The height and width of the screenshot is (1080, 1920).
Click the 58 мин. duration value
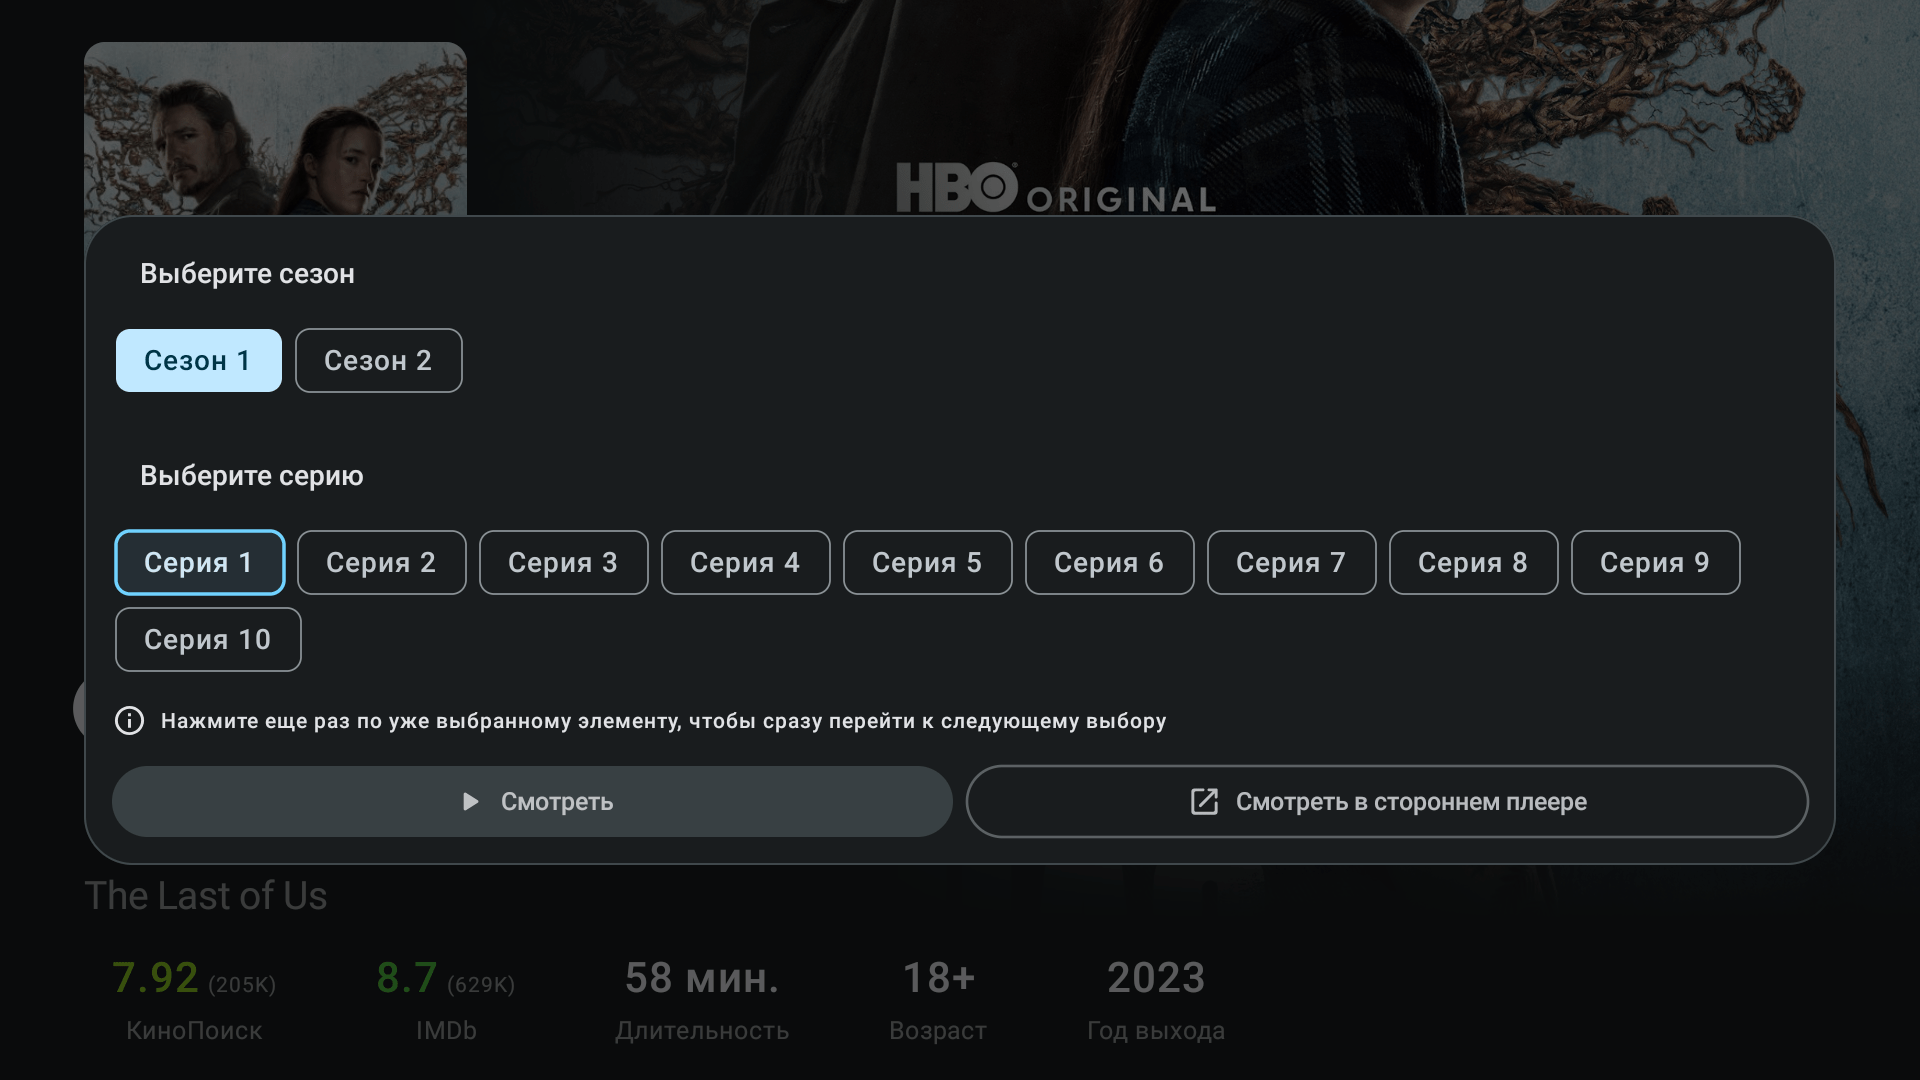click(x=702, y=978)
